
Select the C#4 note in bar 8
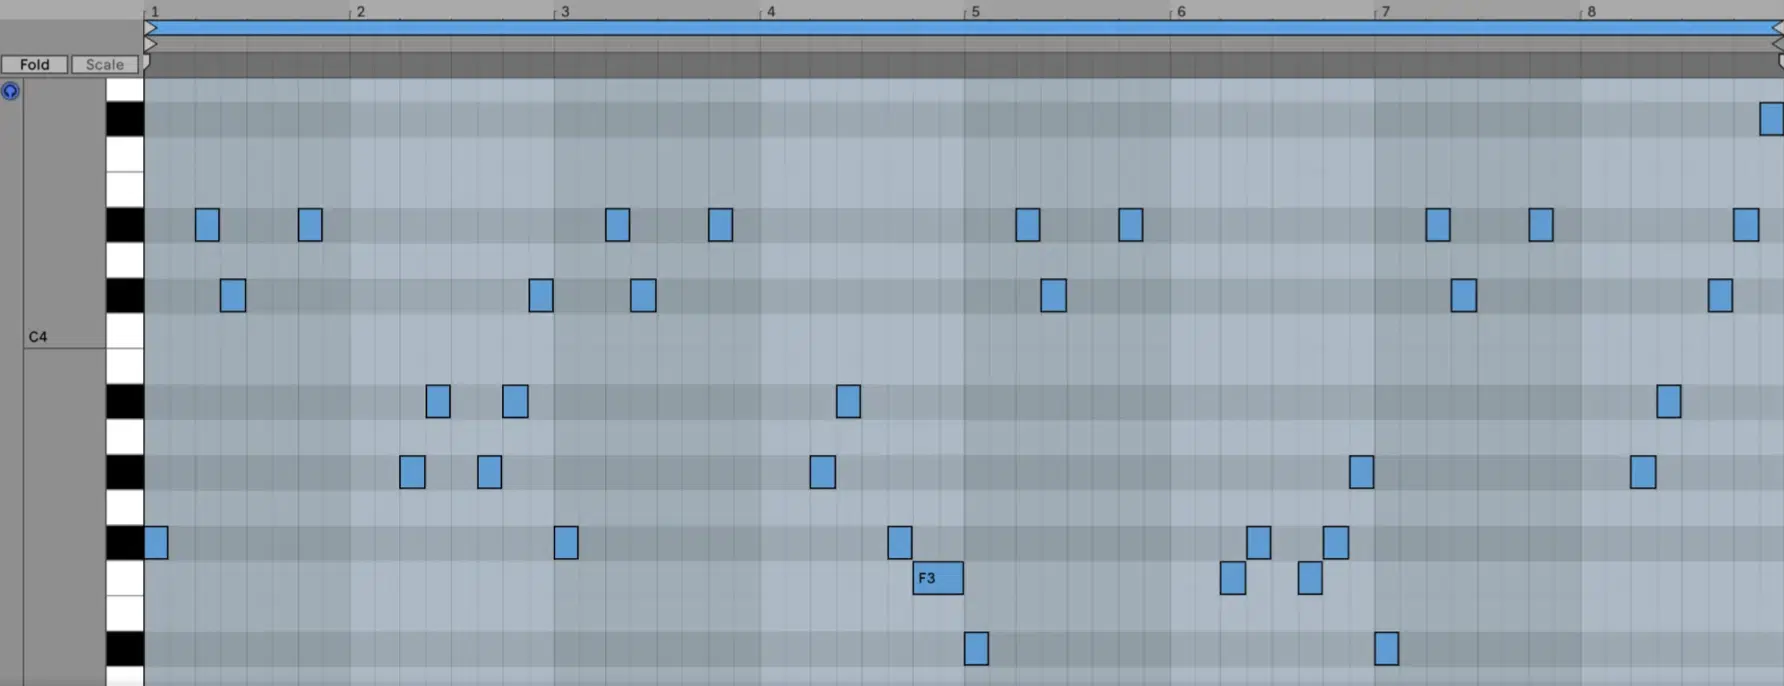[1720, 296]
